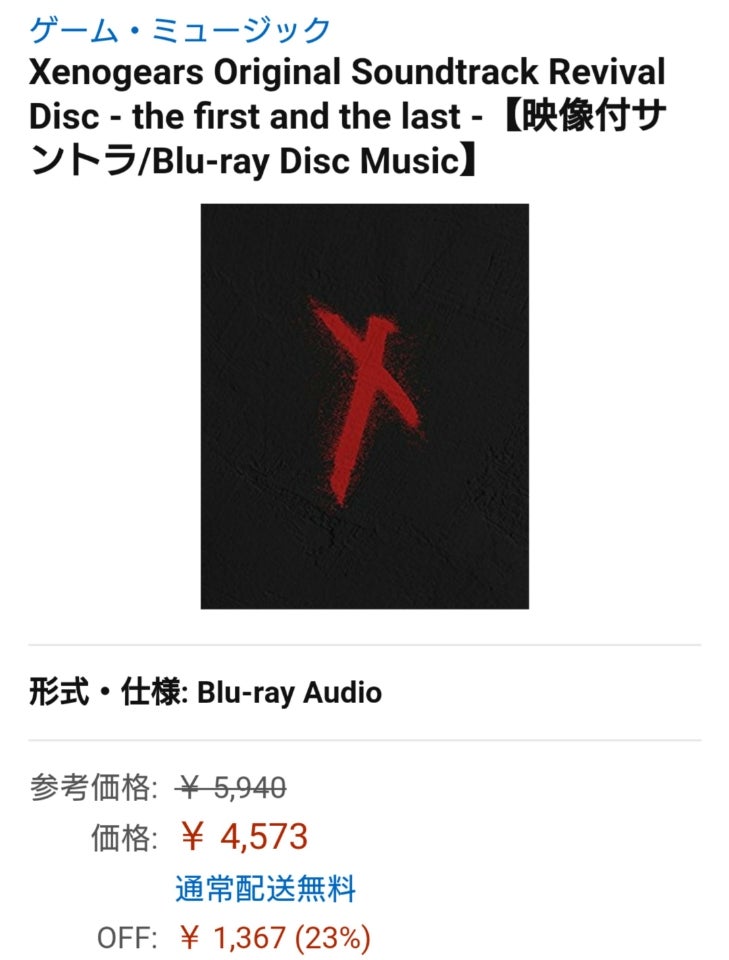Click the red ¥4,573 price
The image size is (729, 960).
tap(244, 837)
